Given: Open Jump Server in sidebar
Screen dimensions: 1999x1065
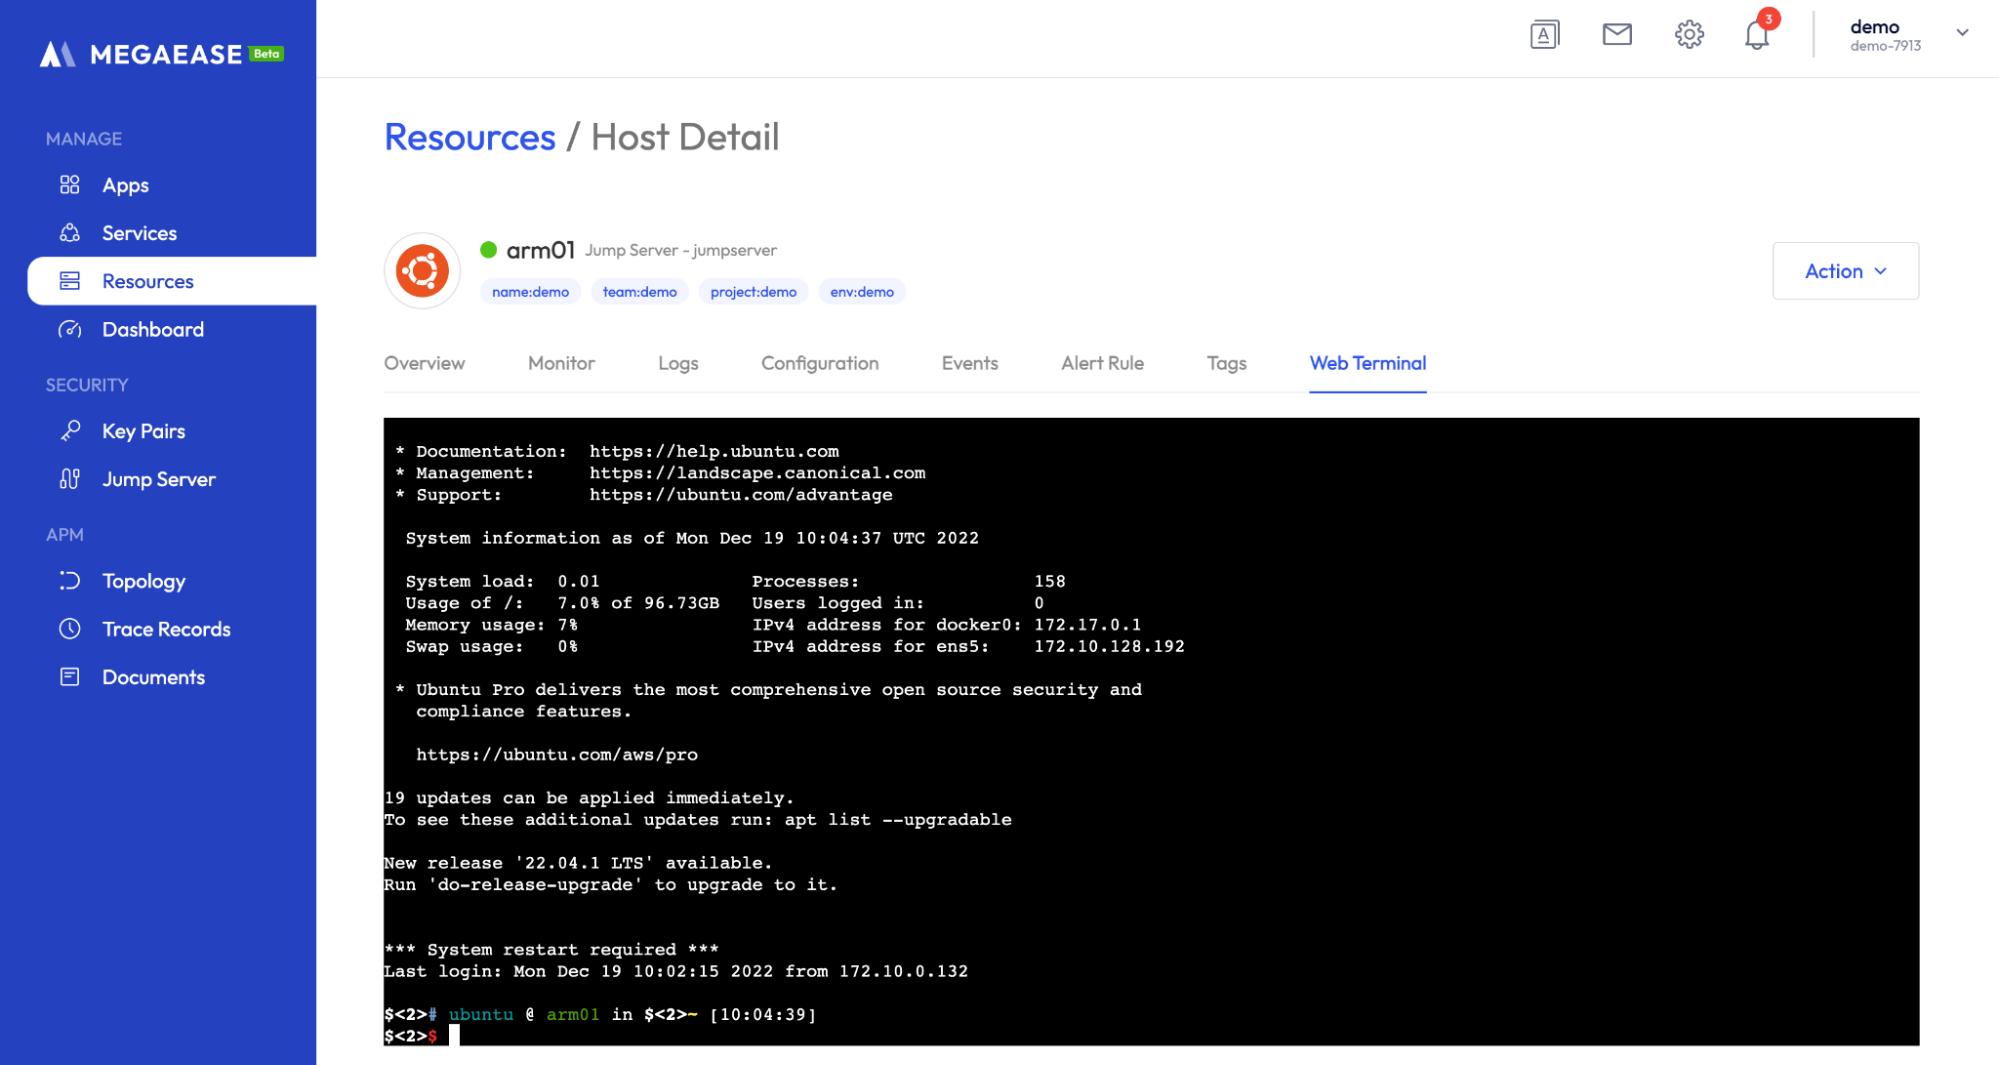Looking at the screenshot, I should 158,479.
